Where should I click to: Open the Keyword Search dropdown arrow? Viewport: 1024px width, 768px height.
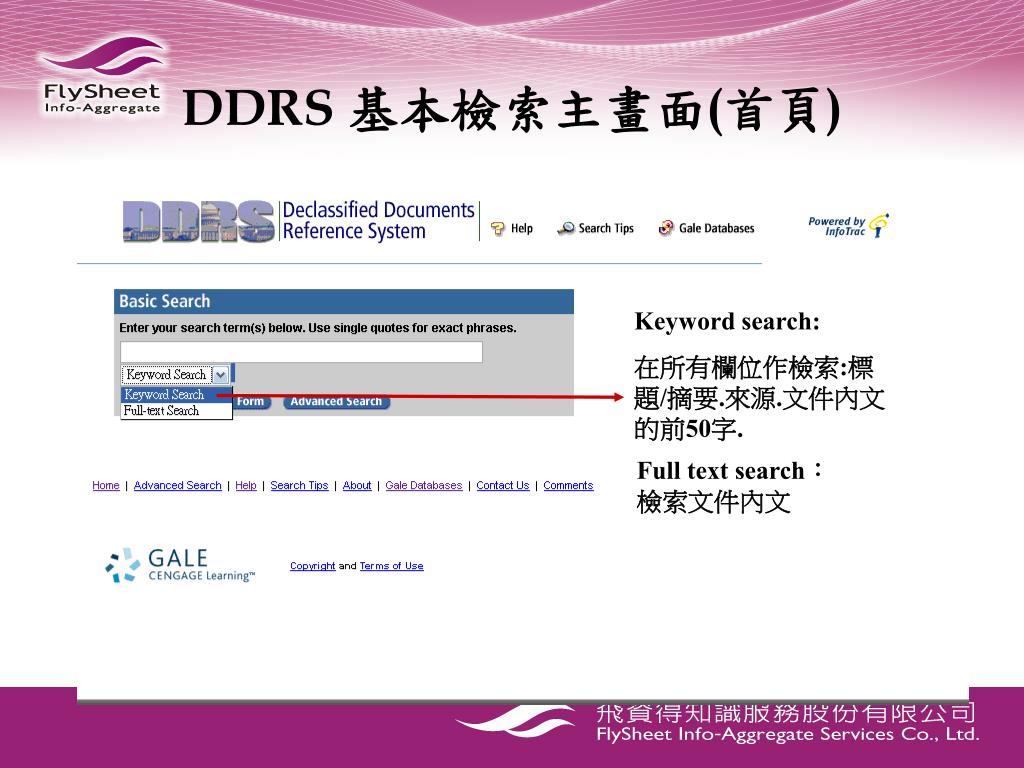coord(221,375)
